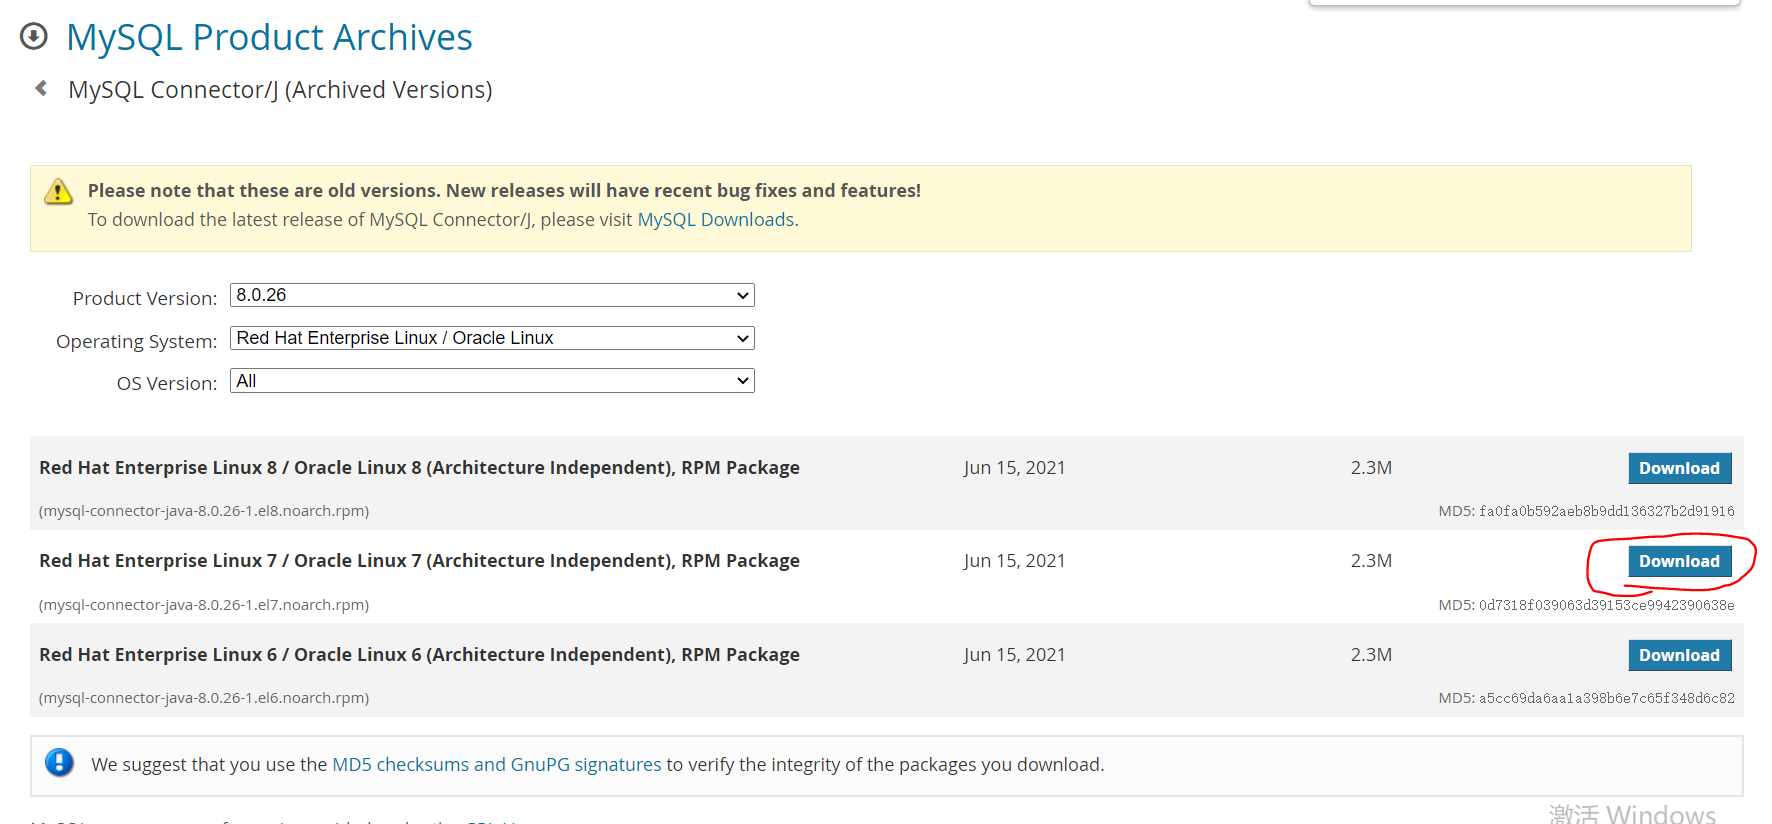The height and width of the screenshot is (824, 1772).
Task: Click the filename mysql-connector-java-8.0.26-1.el6.noarch.rpm
Action: [x=204, y=698]
